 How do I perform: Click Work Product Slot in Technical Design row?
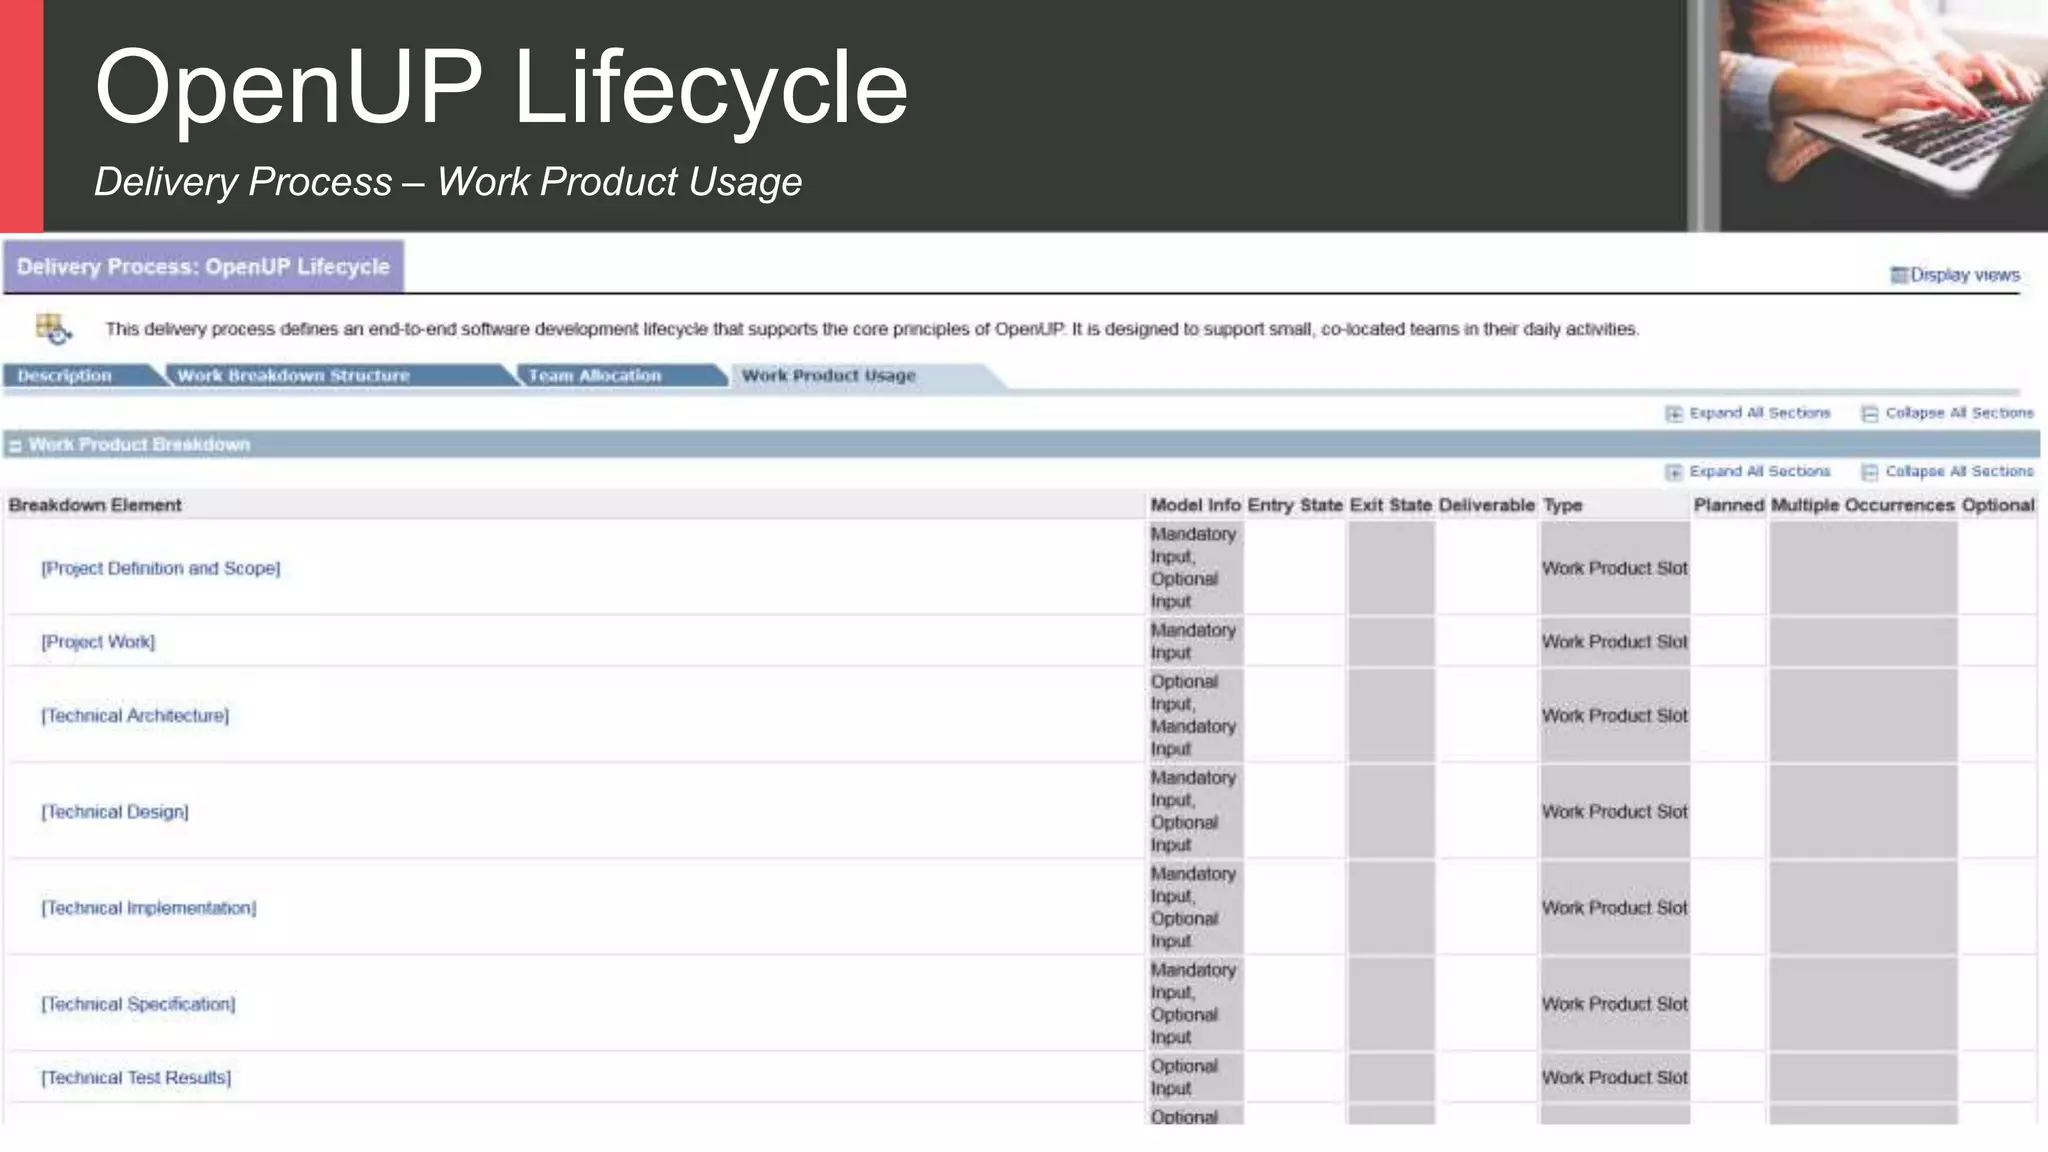(1615, 812)
